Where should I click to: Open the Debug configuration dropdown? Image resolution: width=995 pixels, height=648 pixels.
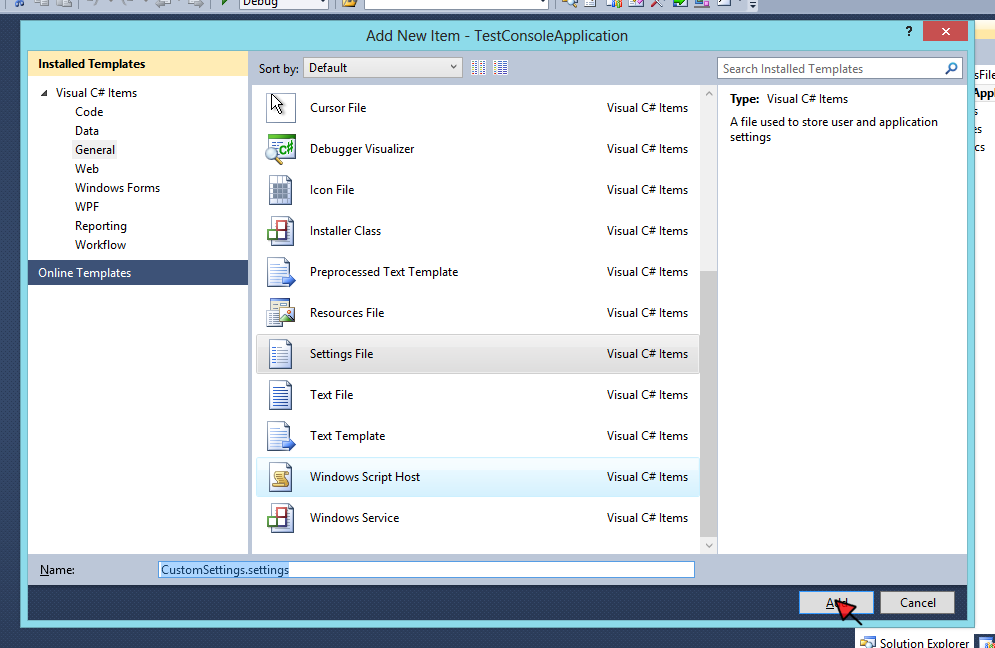pos(282,4)
